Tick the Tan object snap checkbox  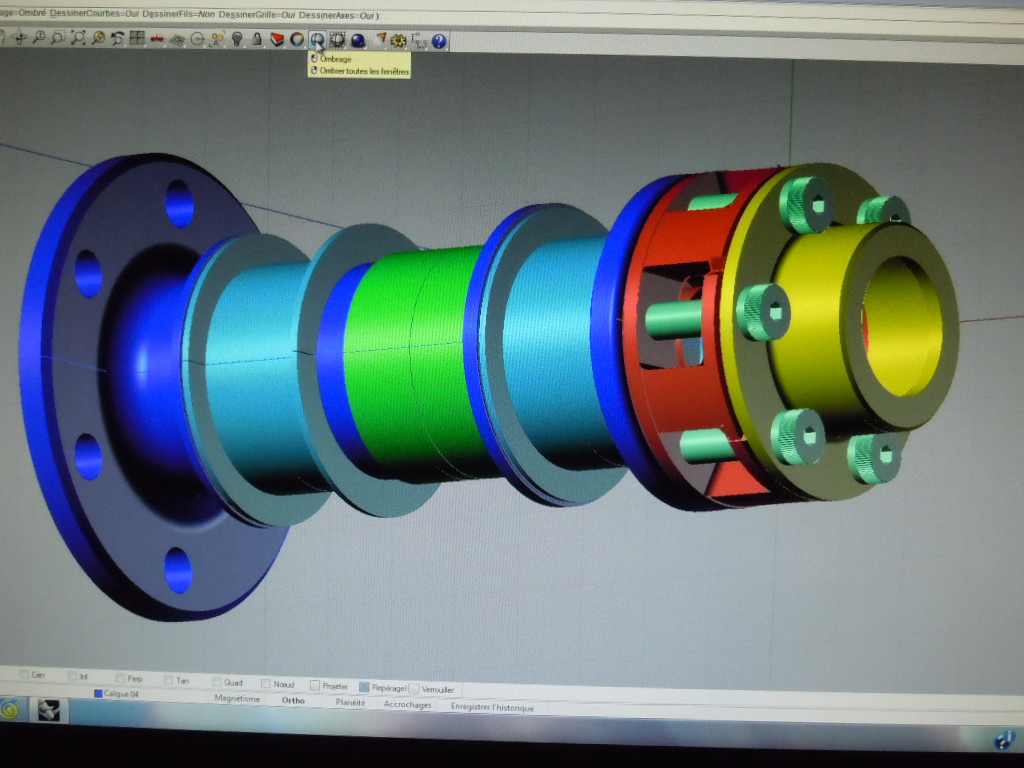click(x=168, y=680)
